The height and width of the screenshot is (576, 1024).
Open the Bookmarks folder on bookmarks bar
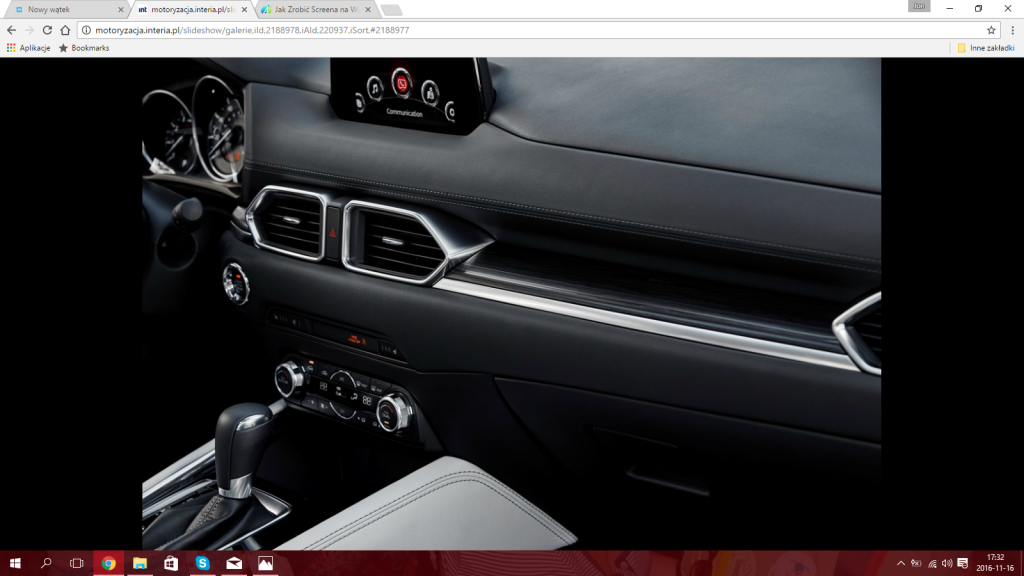(x=84, y=48)
